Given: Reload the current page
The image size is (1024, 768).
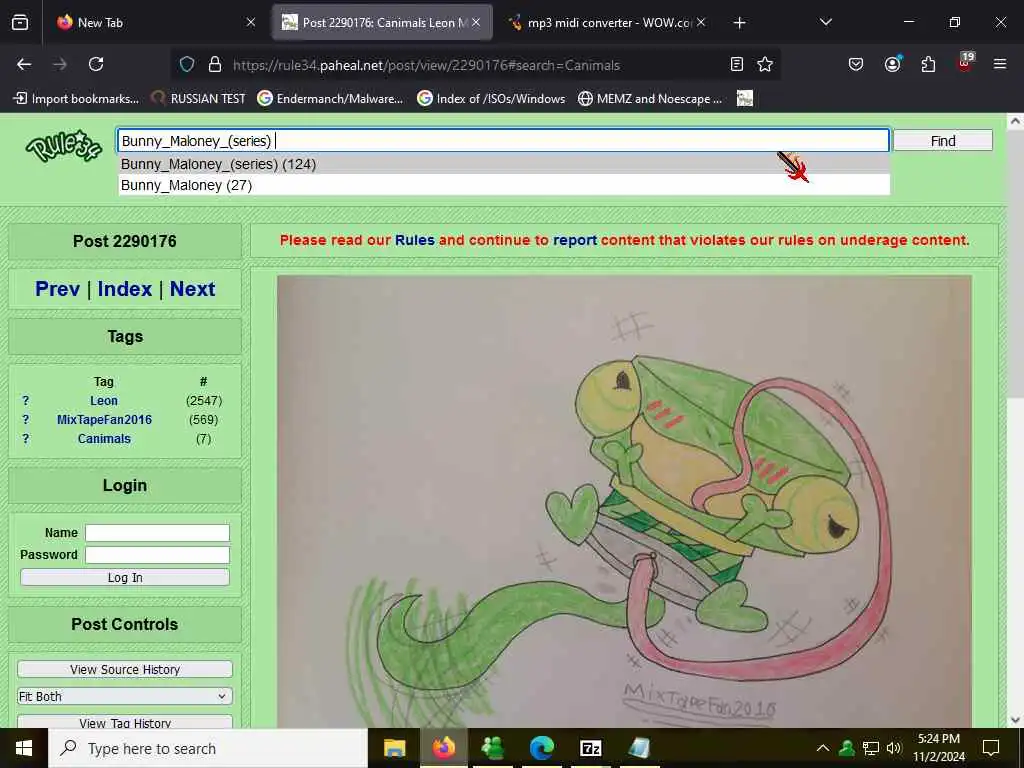Looking at the screenshot, I should (96, 64).
